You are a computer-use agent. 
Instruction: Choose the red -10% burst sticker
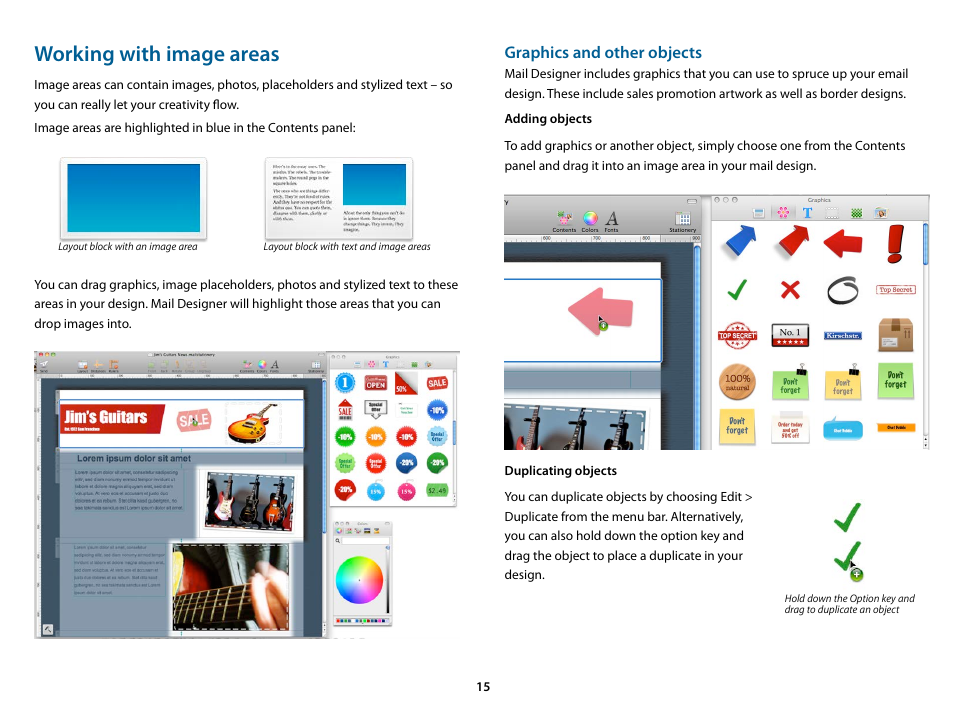(x=406, y=436)
